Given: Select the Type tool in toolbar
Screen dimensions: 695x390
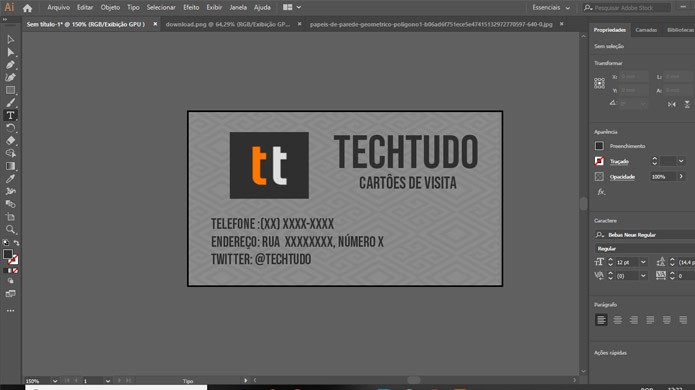Looking at the screenshot, I should coord(10,115).
